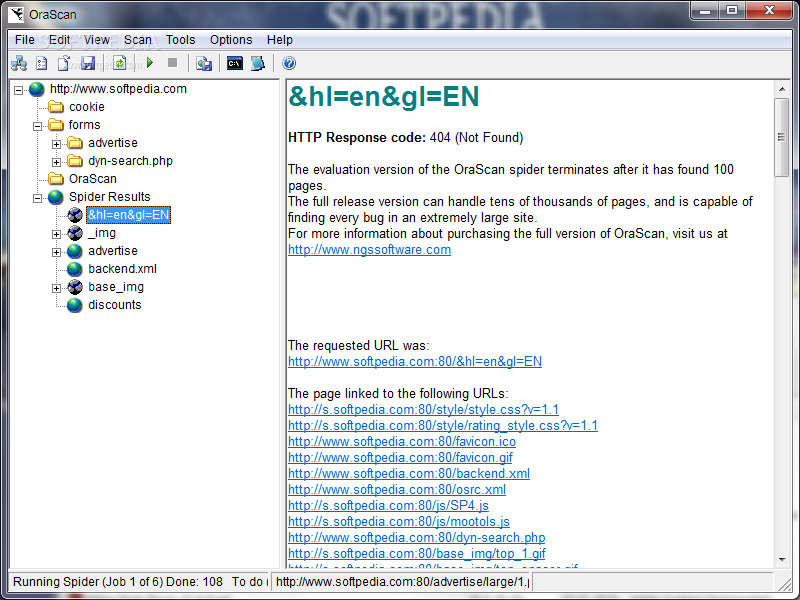Open the js/SP4.js link

tap(388, 506)
